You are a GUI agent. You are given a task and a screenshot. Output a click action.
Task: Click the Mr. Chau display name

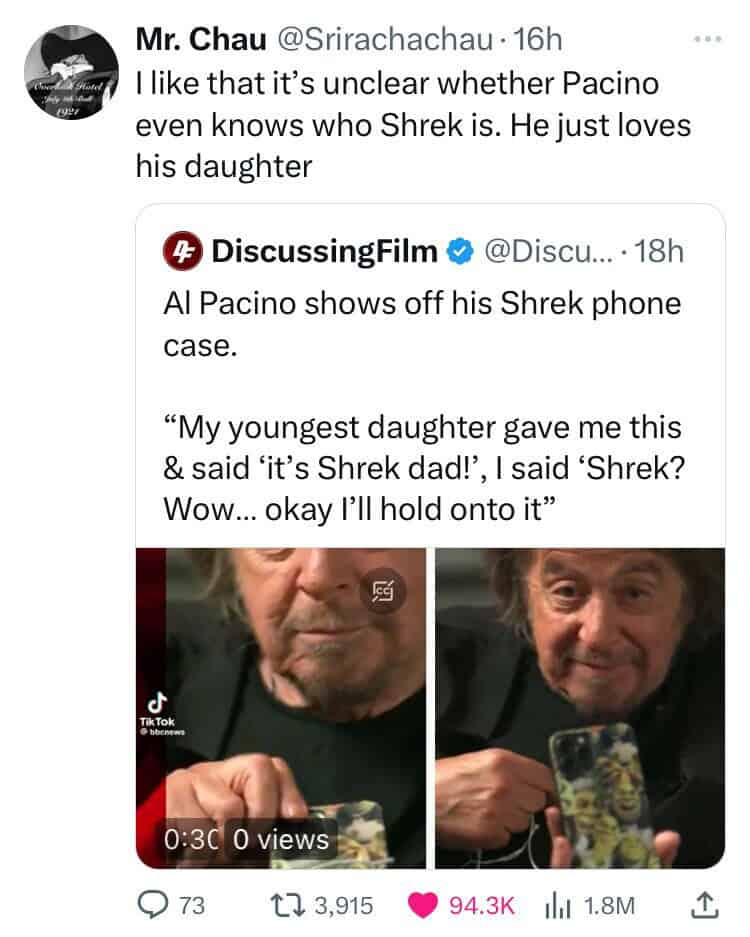200,39
